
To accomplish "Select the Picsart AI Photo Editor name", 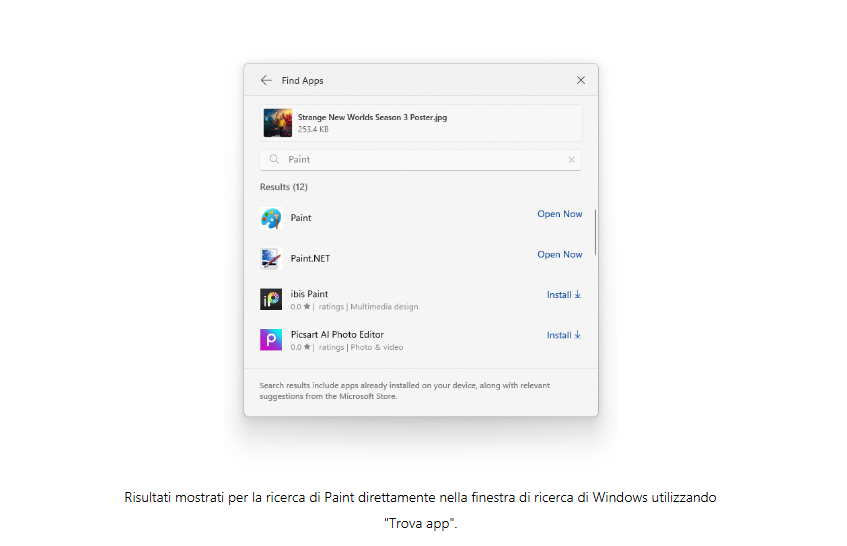I will click(x=337, y=334).
